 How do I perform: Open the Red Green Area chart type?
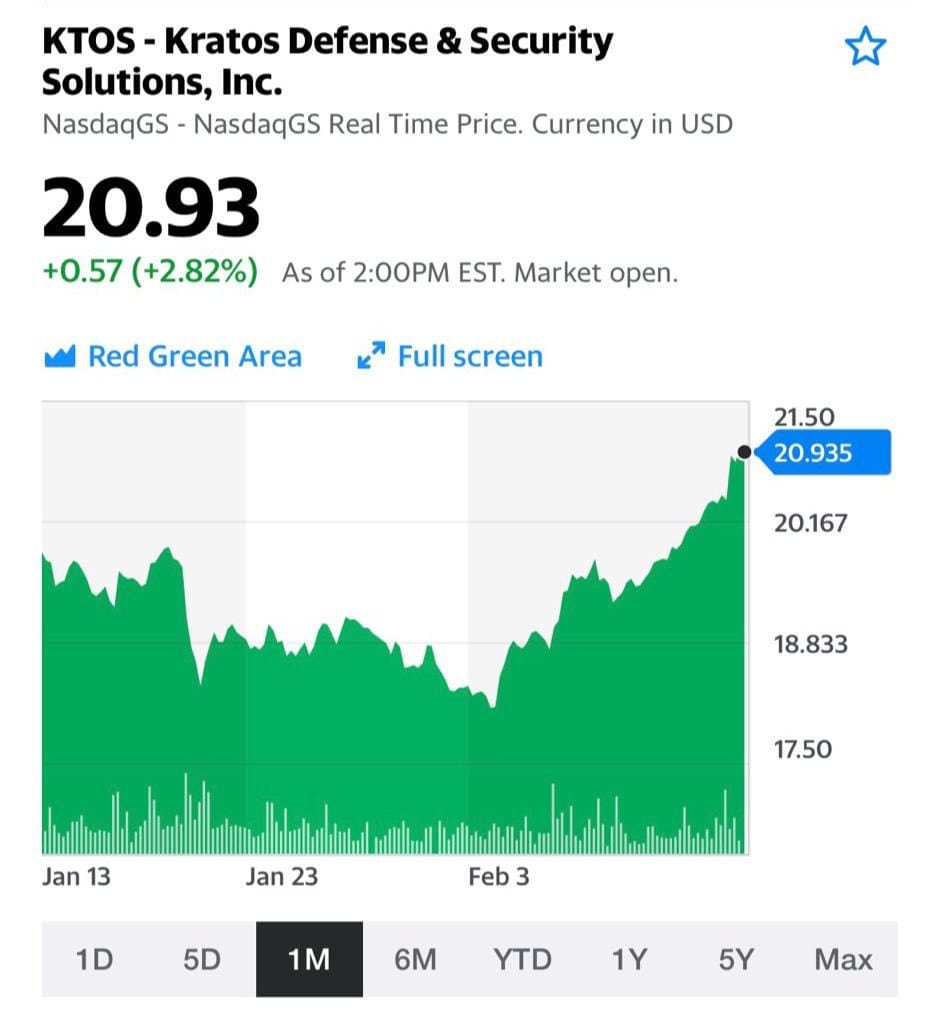click(194, 357)
